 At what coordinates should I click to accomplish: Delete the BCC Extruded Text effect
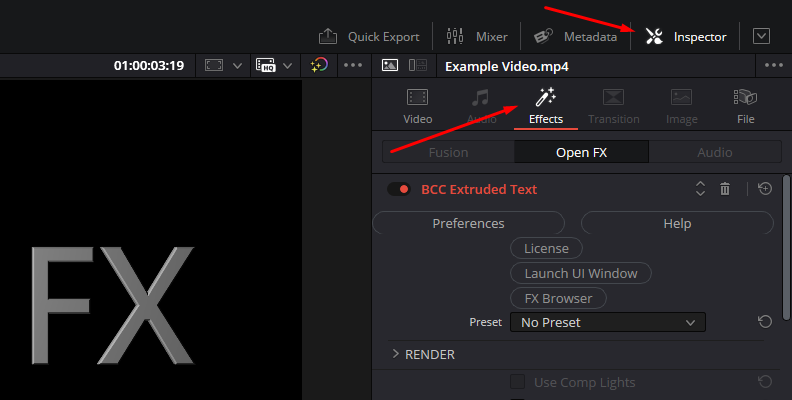click(x=726, y=189)
